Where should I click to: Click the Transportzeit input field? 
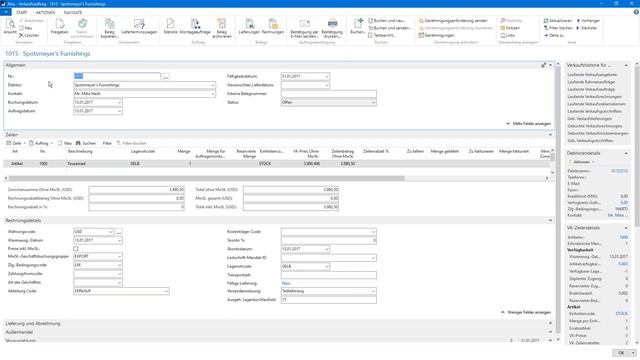click(329, 275)
